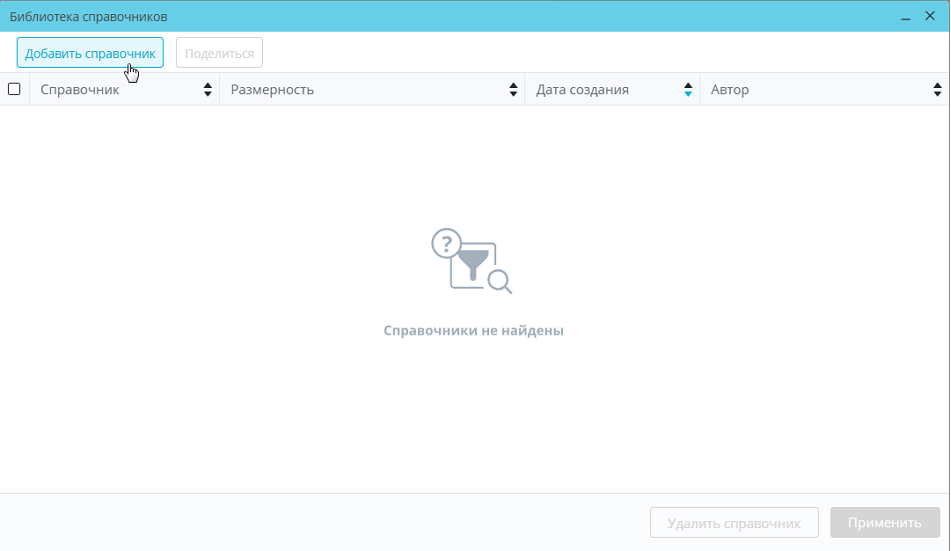Viewport: 951px width, 551px height.
Task: Click the magnifying glass in empty-state icon
Action: tap(500, 282)
